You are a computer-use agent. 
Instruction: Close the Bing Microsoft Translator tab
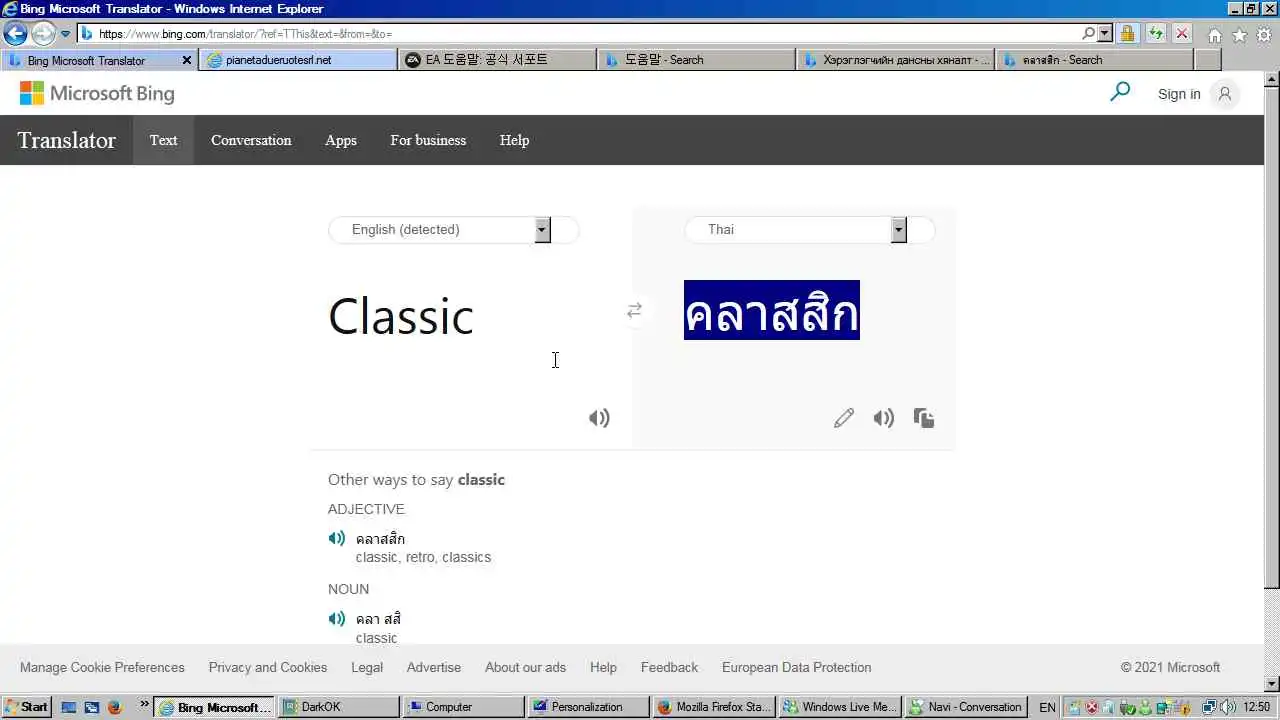pos(186,60)
